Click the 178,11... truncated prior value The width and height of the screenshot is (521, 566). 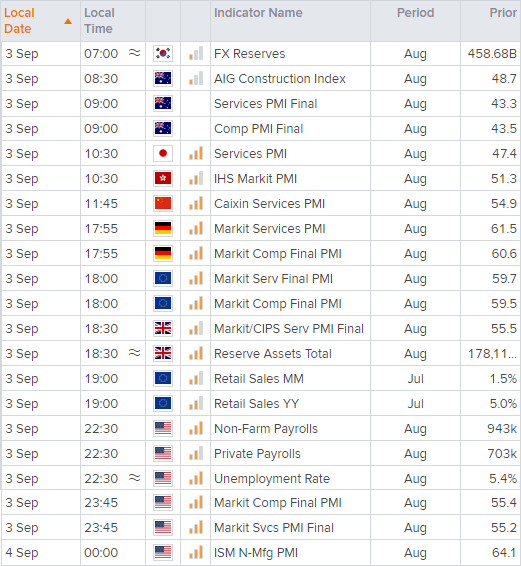point(492,354)
